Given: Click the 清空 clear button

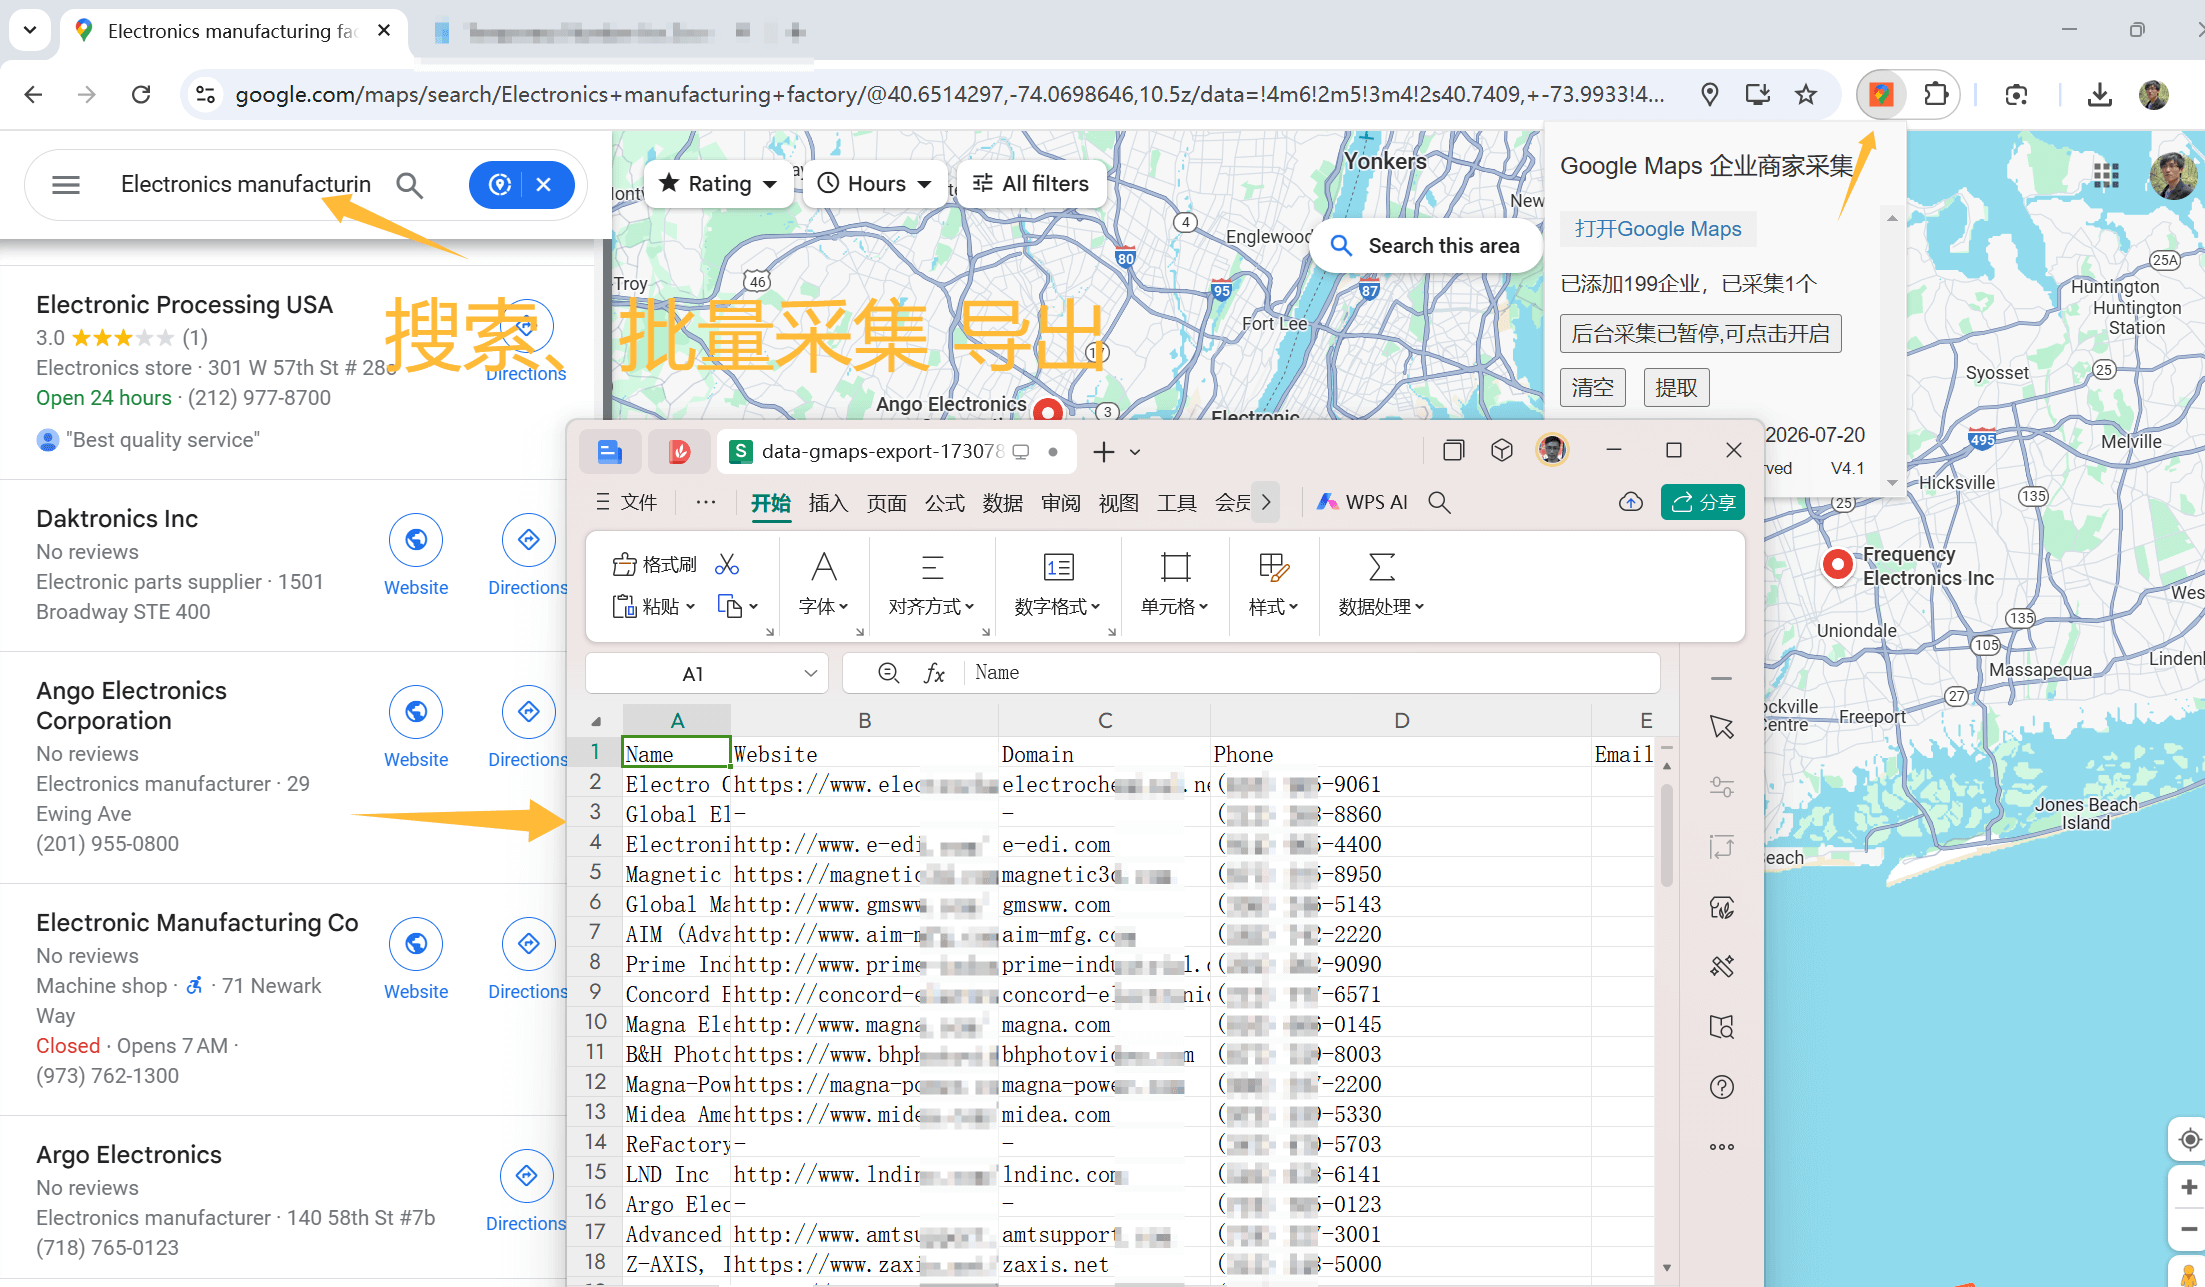Looking at the screenshot, I should click(1592, 387).
